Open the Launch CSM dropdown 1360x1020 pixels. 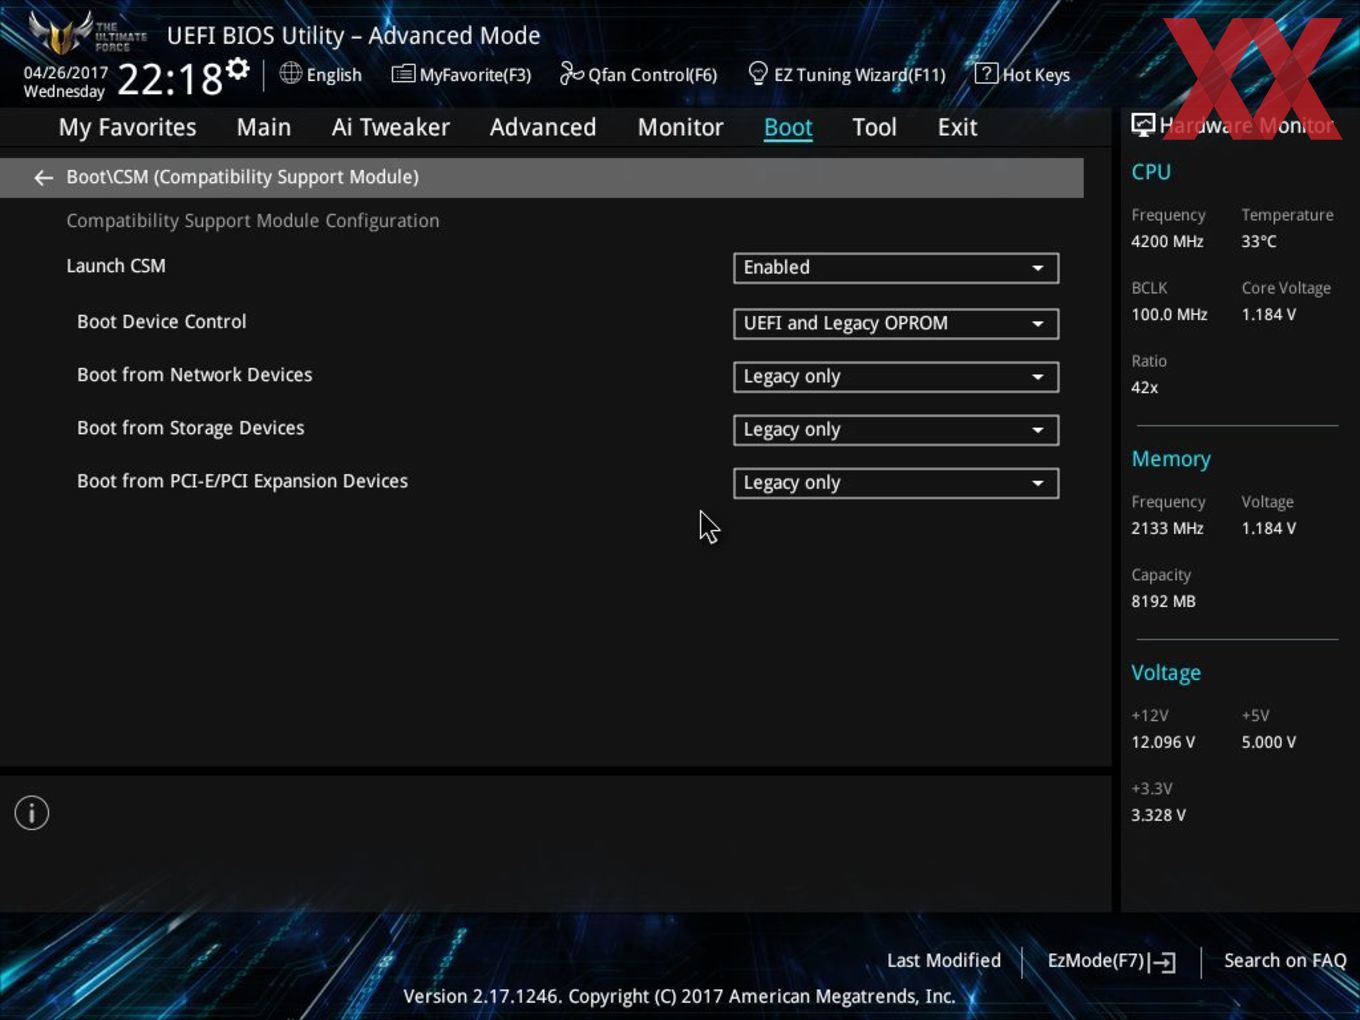(896, 268)
